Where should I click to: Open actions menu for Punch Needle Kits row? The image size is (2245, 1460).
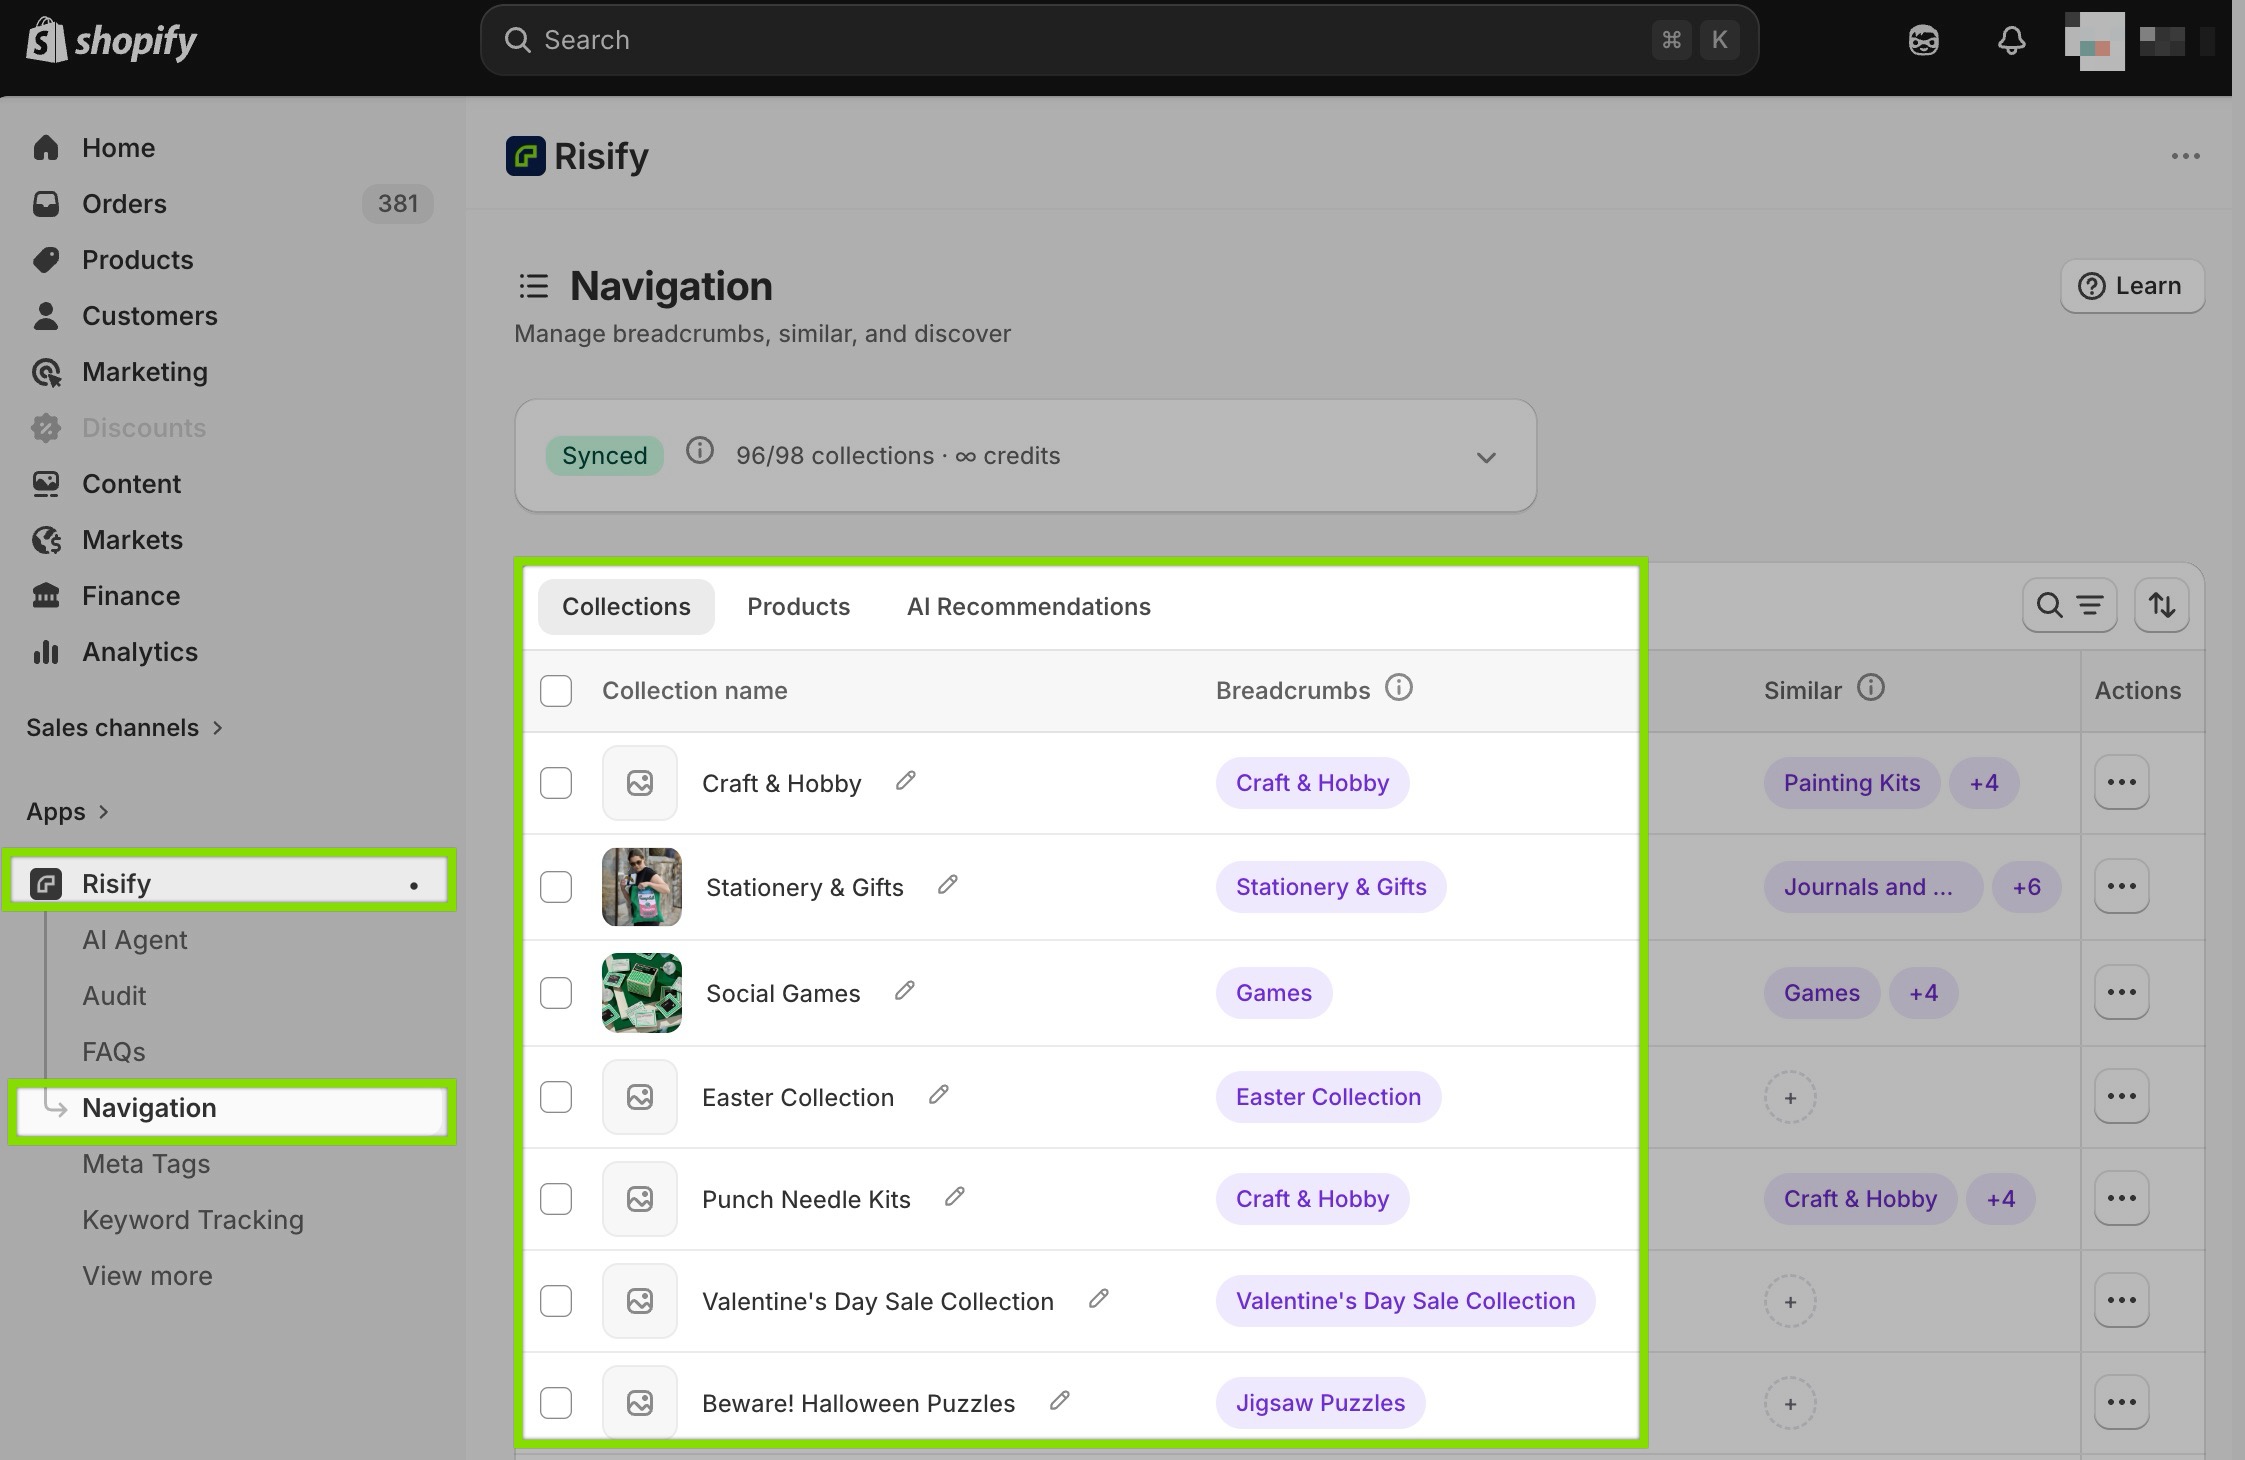pos(2122,1199)
